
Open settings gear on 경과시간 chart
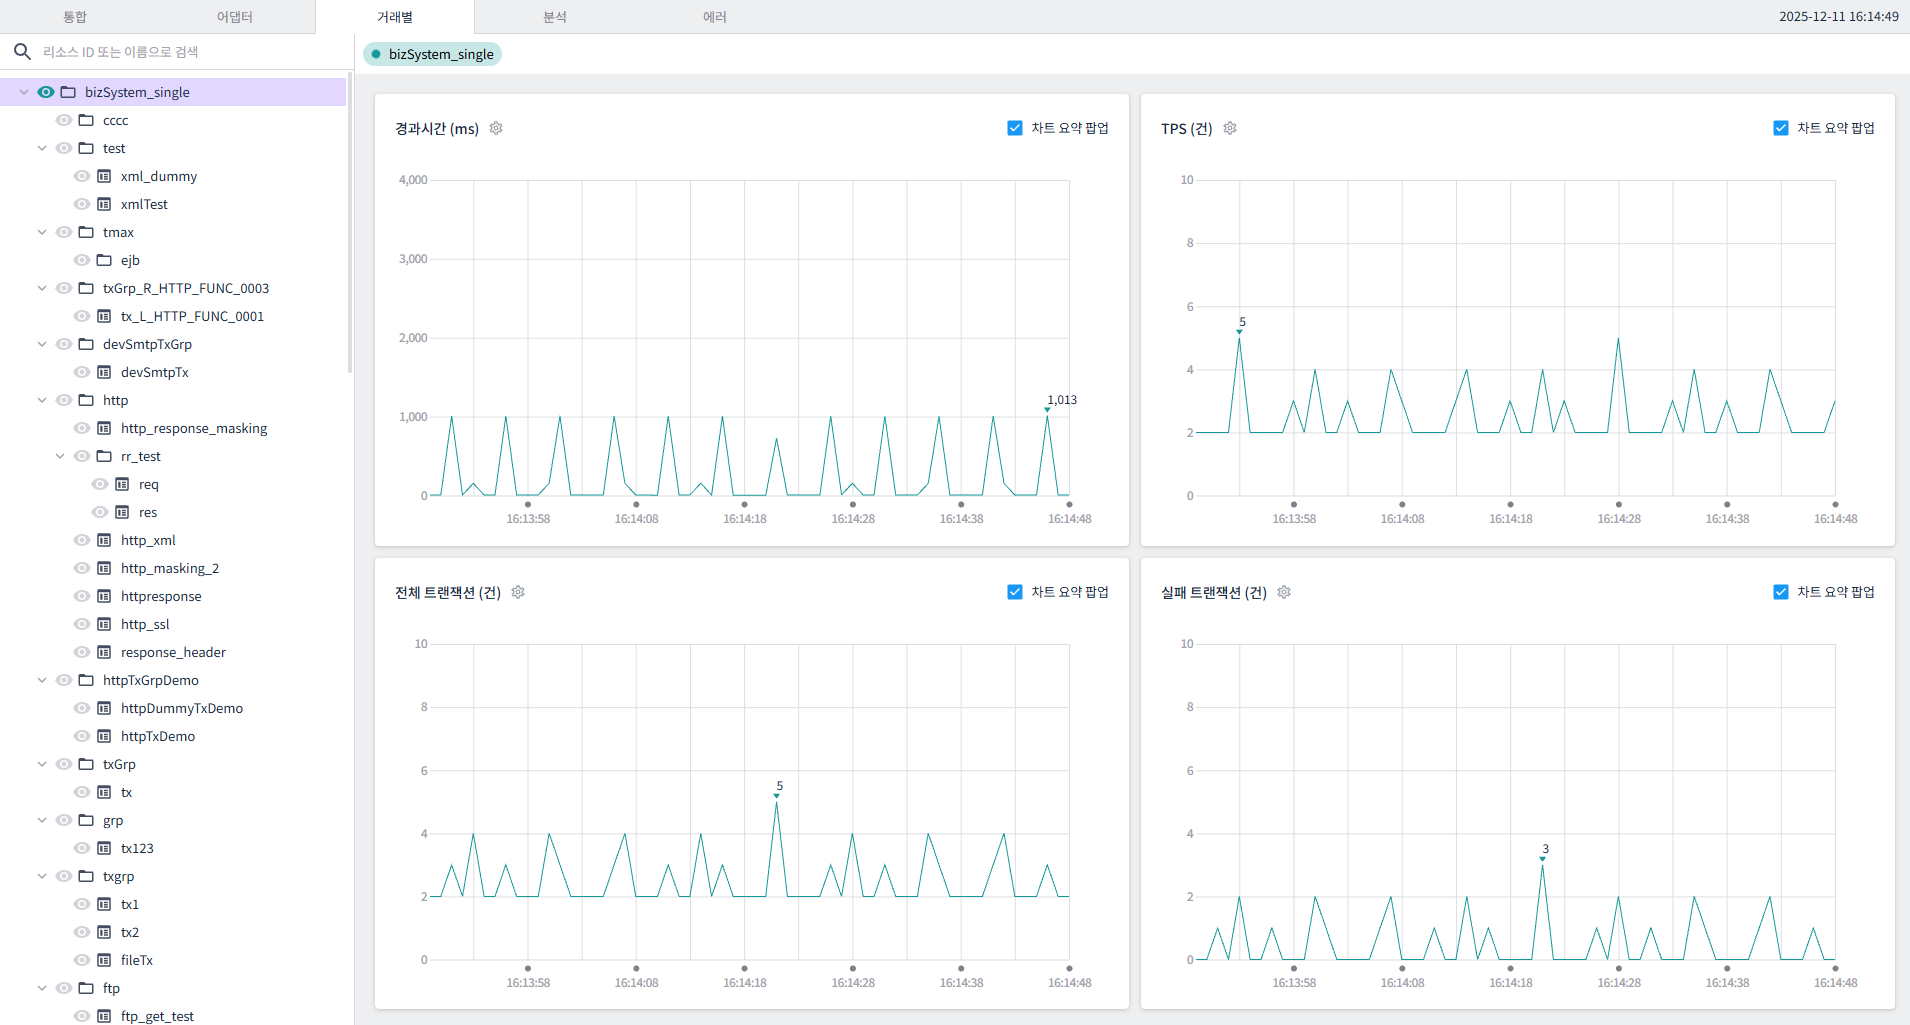pos(495,128)
